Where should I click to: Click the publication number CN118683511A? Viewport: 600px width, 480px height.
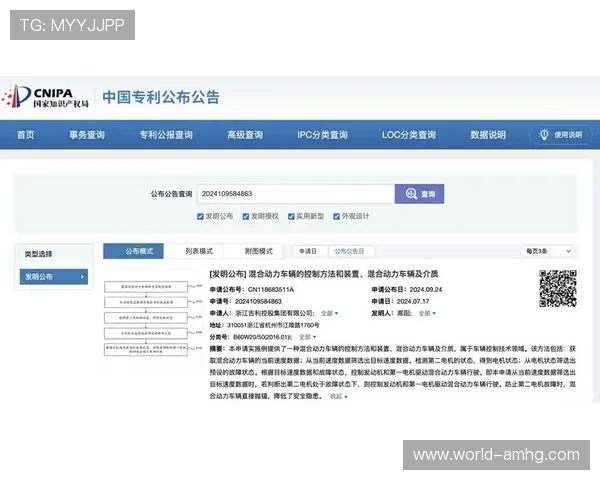(271, 290)
